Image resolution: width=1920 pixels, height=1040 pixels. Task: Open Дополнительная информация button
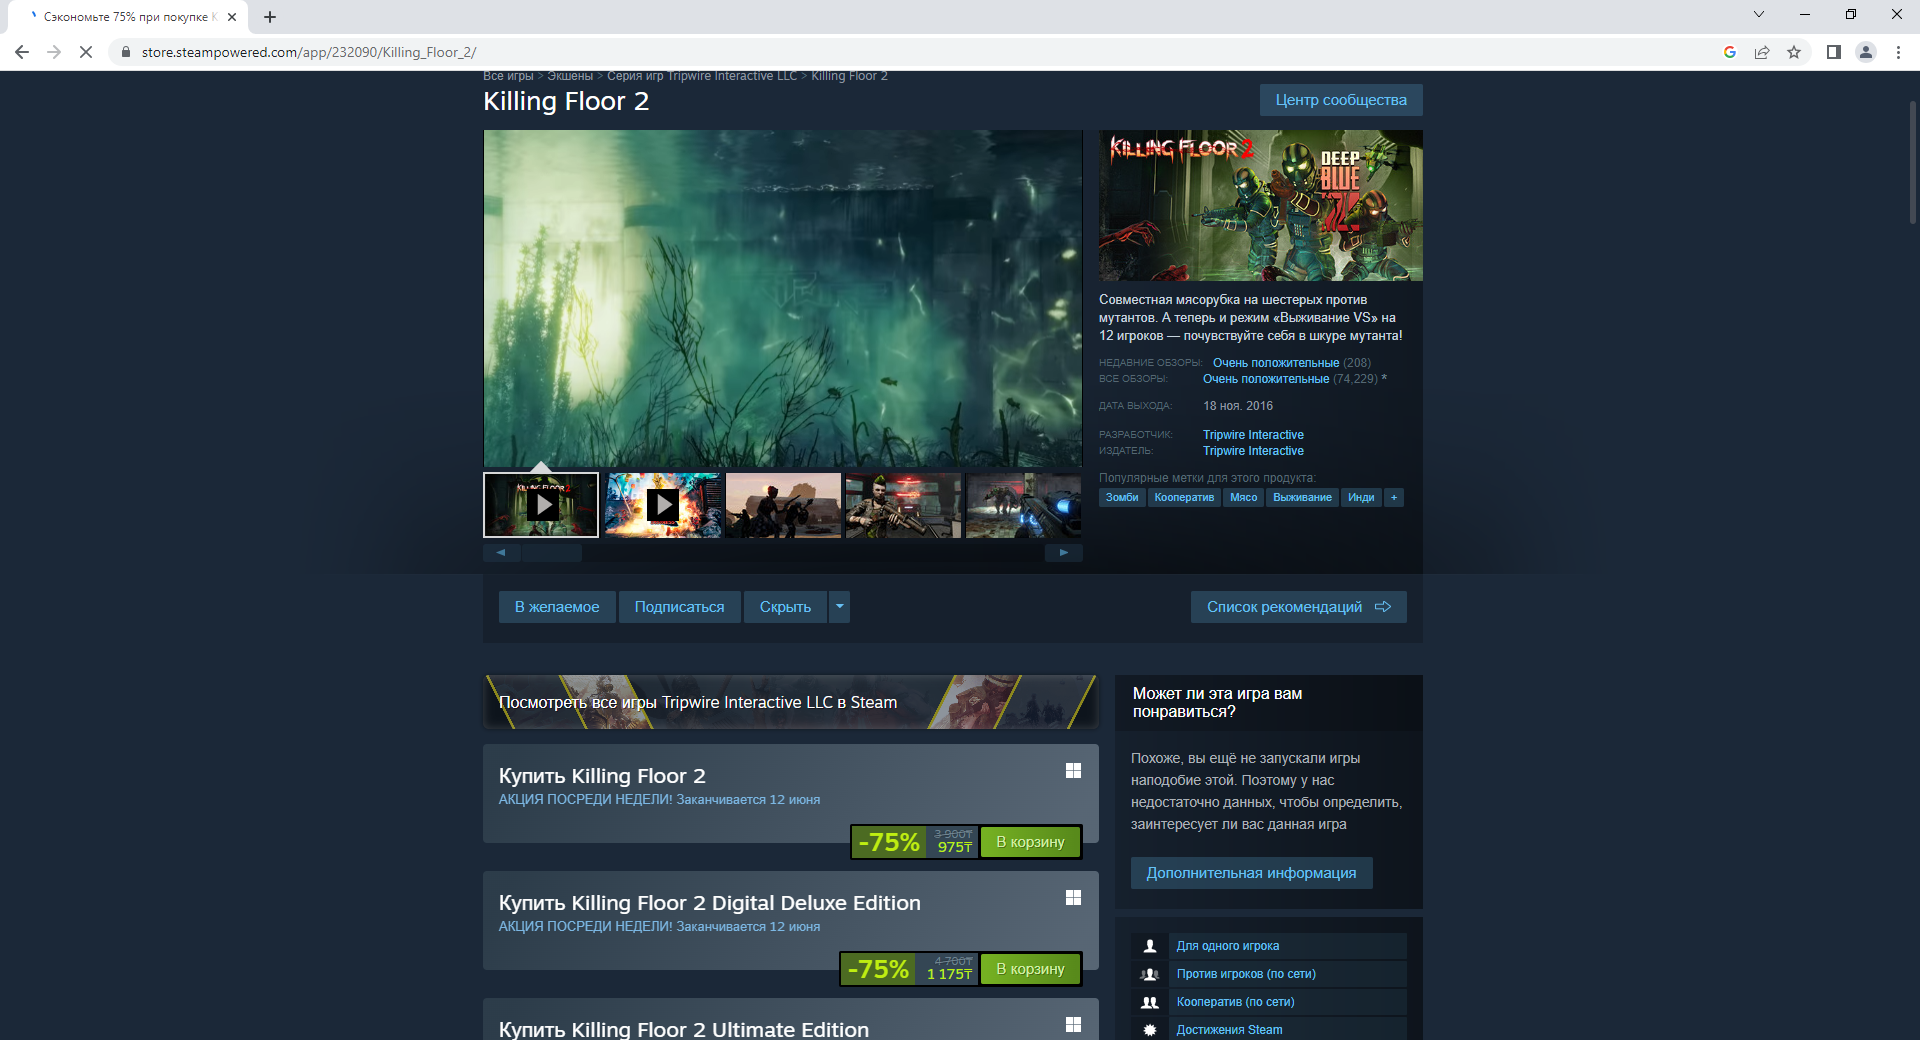coord(1251,873)
